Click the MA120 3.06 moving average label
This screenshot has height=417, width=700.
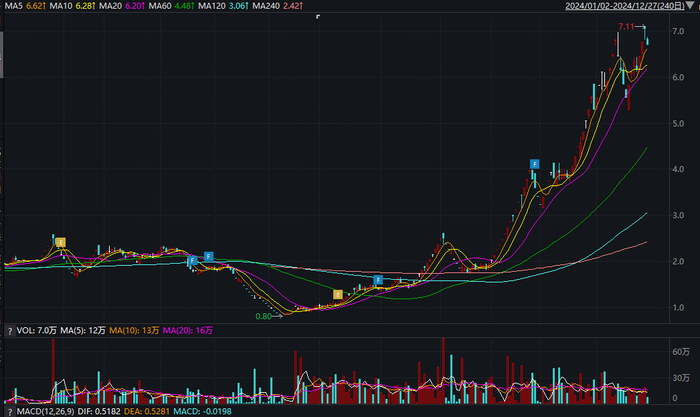click(223, 6)
